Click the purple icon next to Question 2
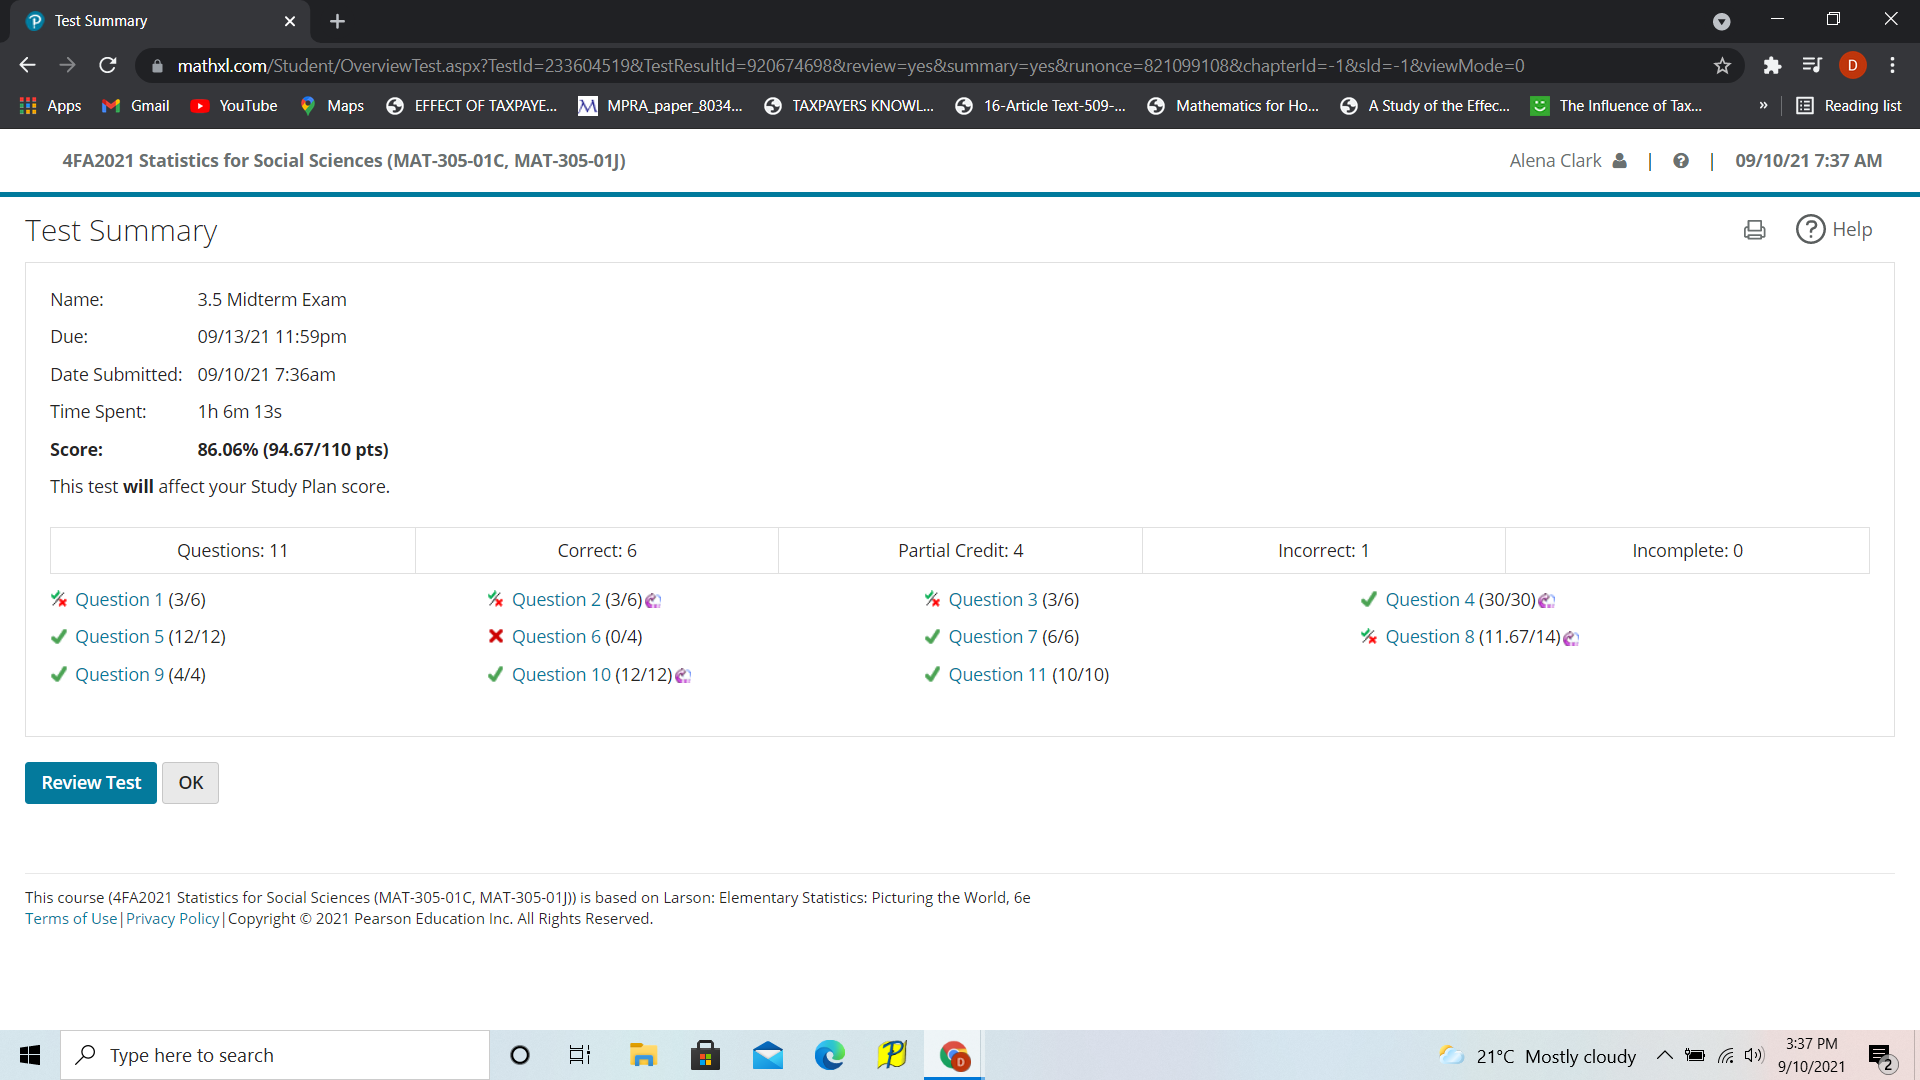 pyautogui.click(x=653, y=601)
